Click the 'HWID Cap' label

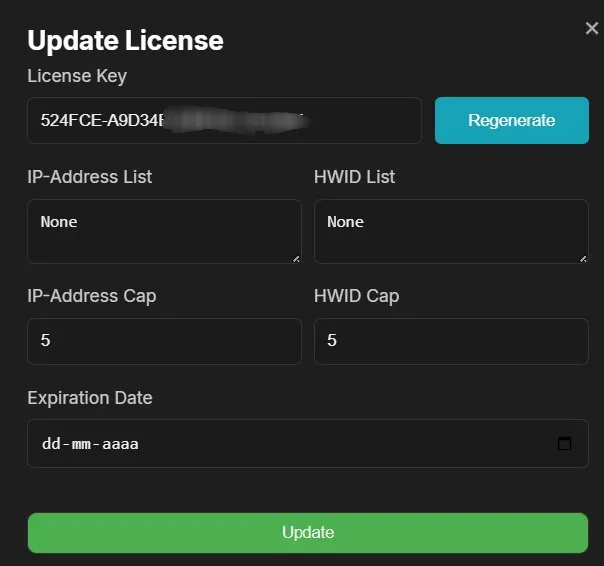[357, 296]
